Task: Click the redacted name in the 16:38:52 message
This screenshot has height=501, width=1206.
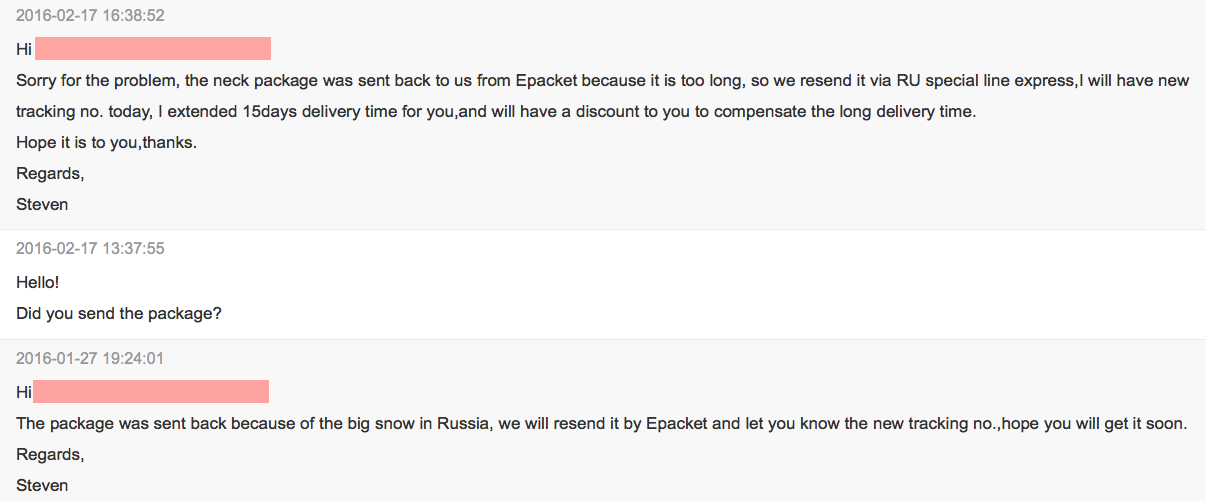Action: 153,49
